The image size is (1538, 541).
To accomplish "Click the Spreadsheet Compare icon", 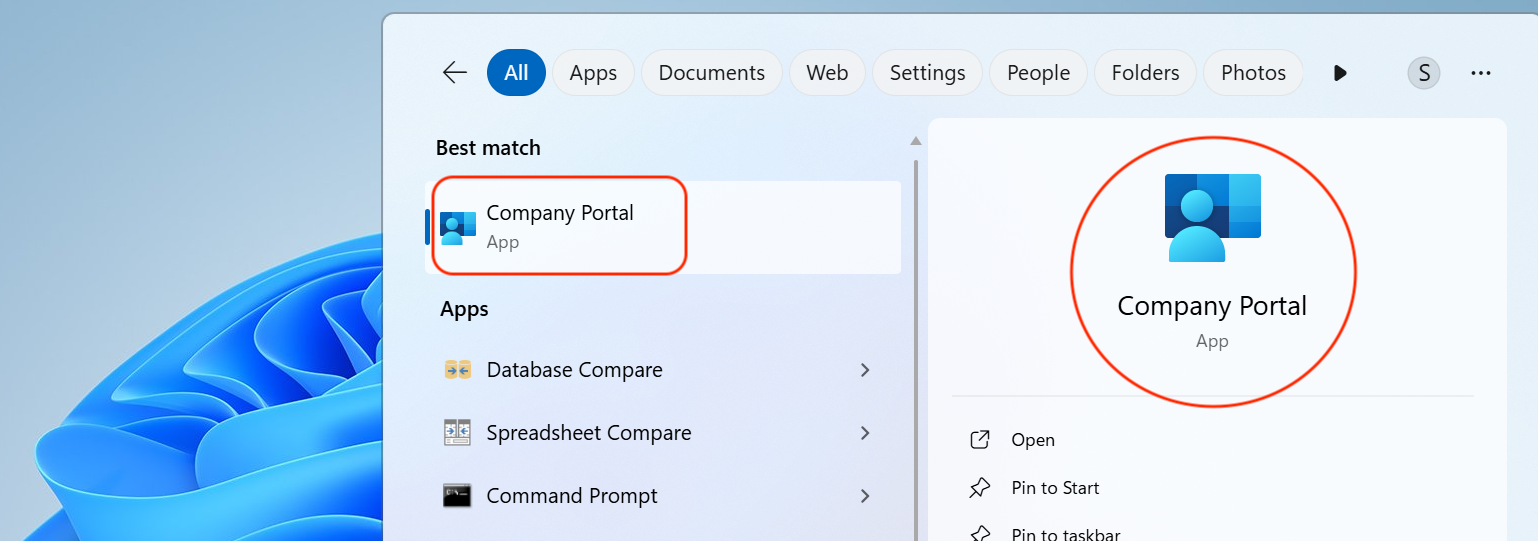I will click(457, 433).
